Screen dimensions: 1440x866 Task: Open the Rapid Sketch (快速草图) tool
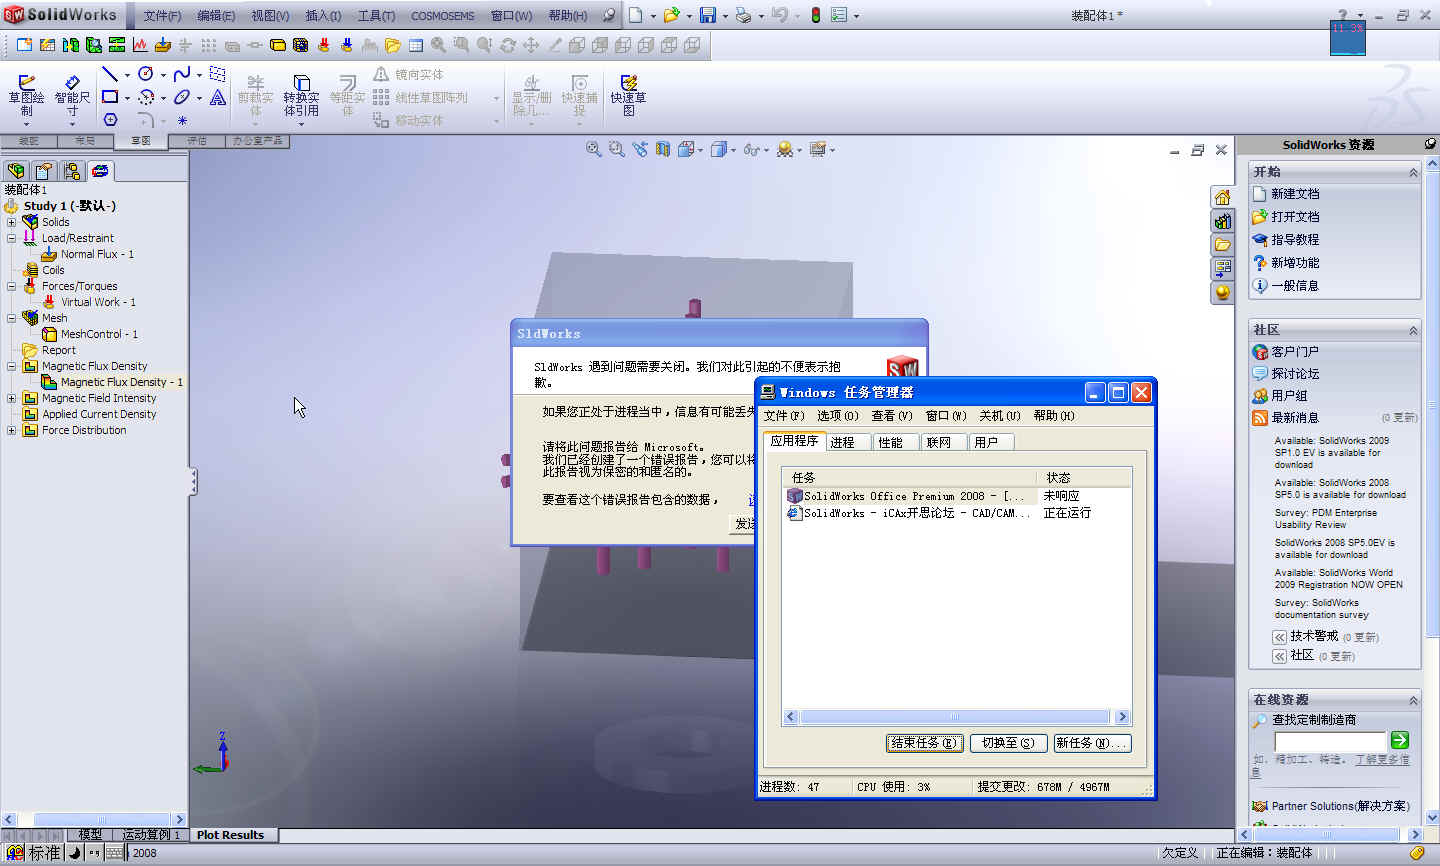pyautogui.click(x=628, y=96)
